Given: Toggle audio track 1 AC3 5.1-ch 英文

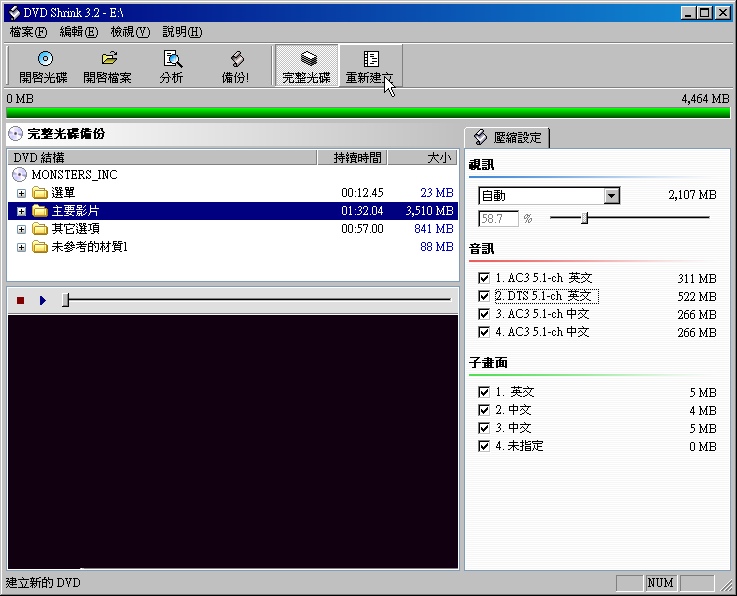Looking at the screenshot, I should click(x=484, y=278).
